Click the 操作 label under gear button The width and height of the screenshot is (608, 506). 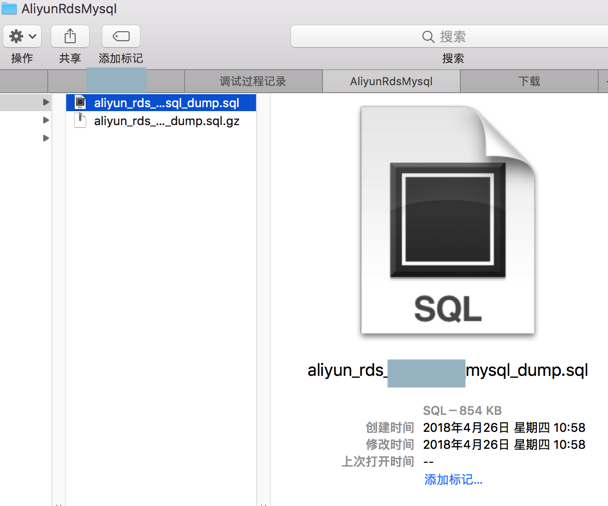22,58
